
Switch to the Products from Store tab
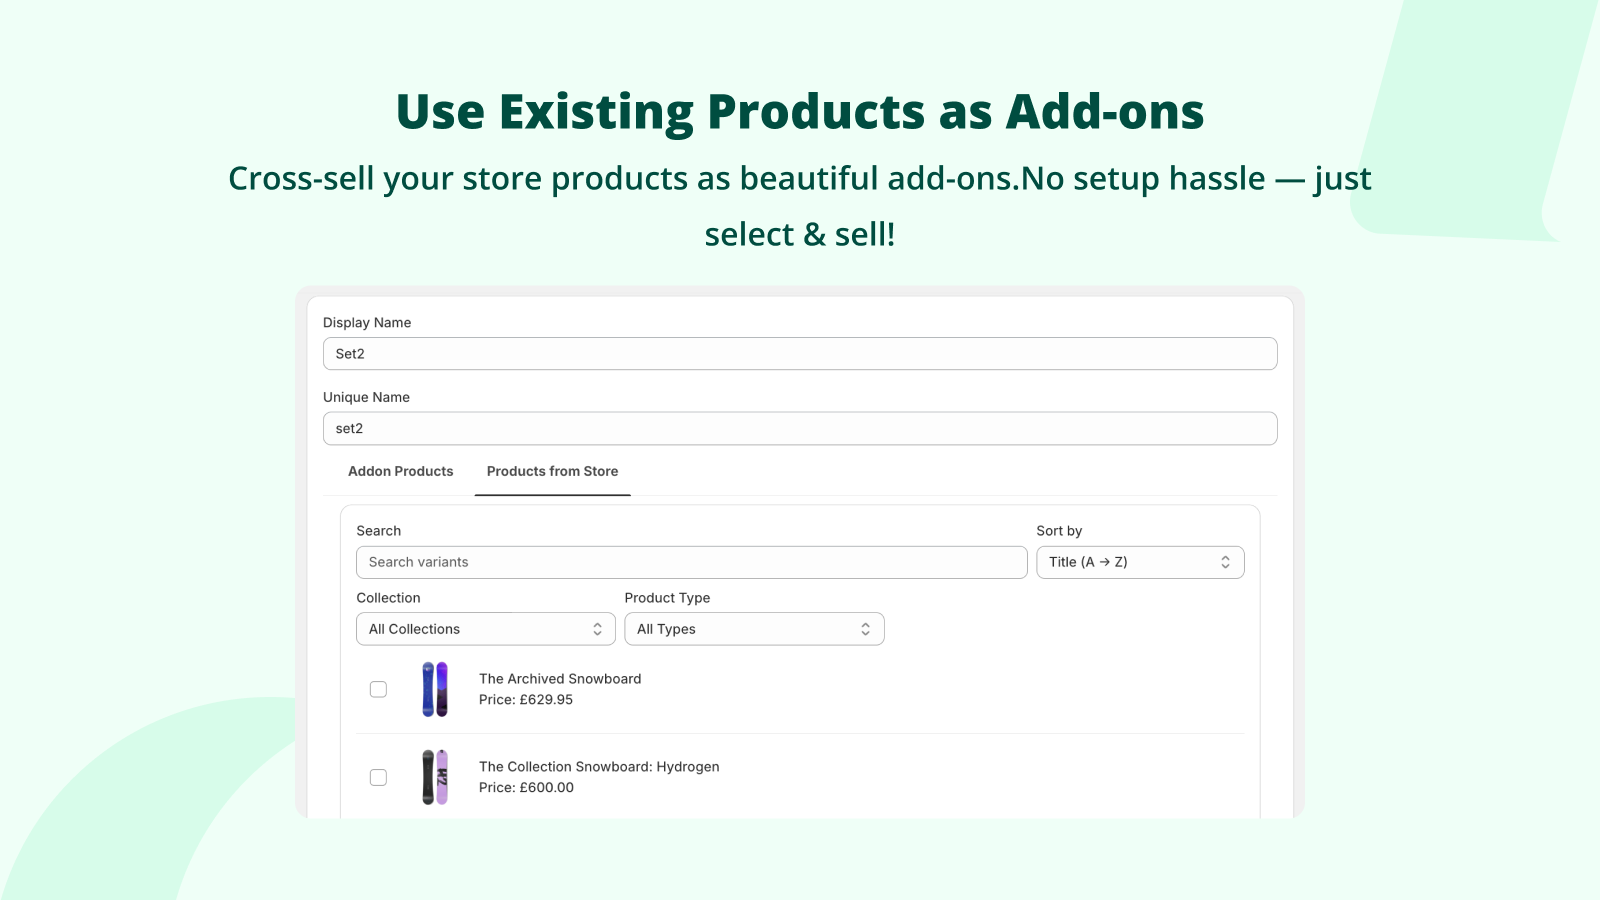click(x=552, y=471)
